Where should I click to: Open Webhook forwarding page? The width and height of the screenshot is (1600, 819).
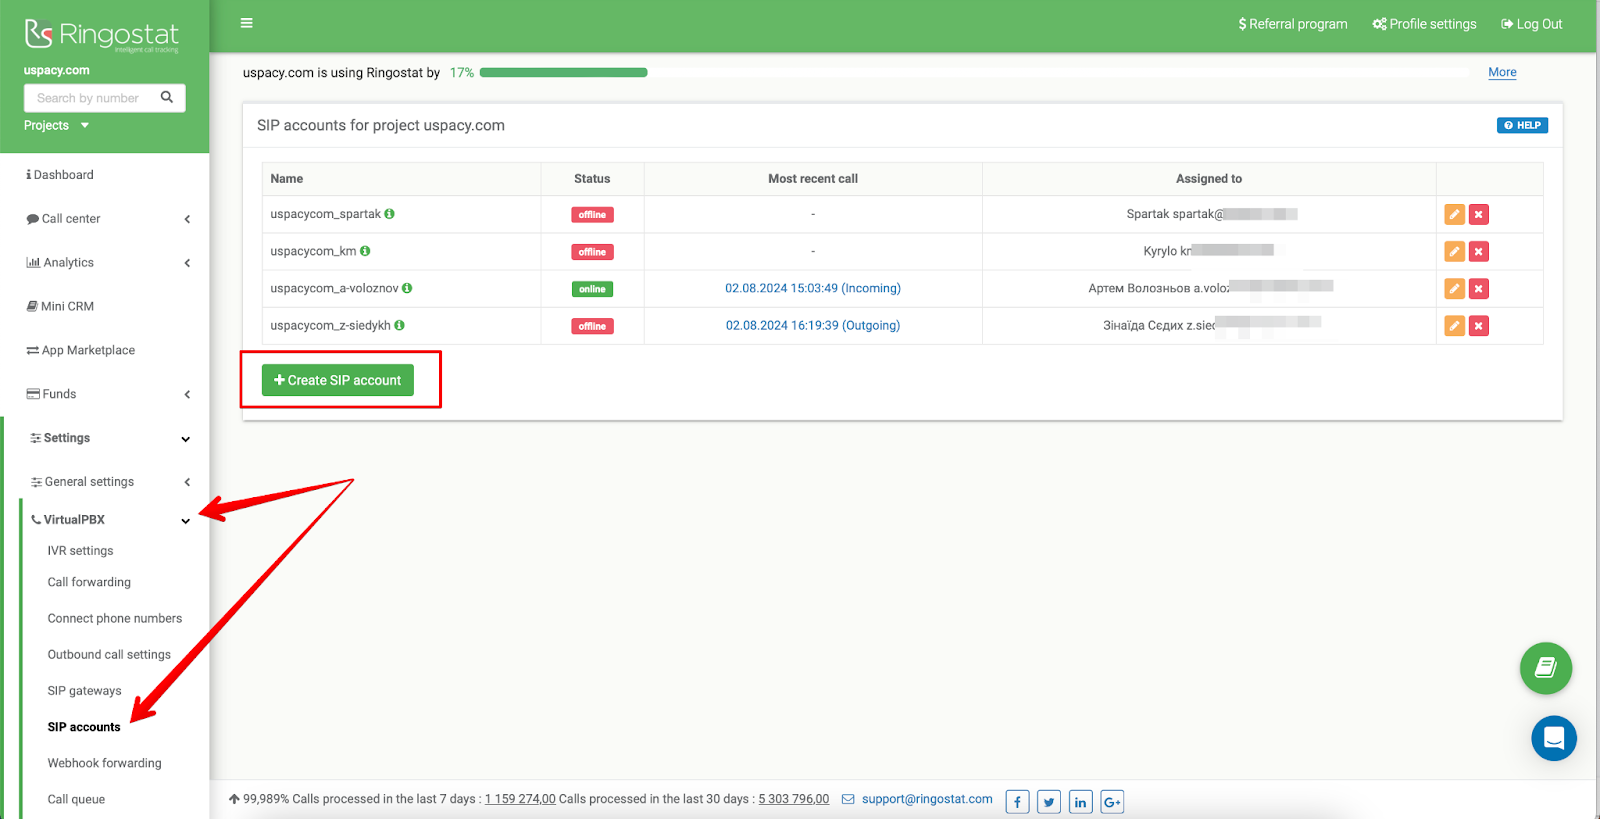[104, 763]
